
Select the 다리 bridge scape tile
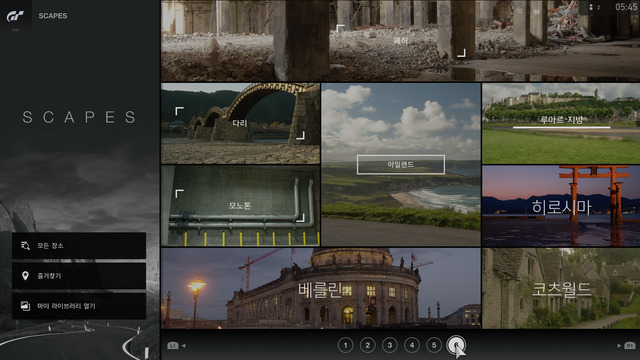(x=240, y=123)
